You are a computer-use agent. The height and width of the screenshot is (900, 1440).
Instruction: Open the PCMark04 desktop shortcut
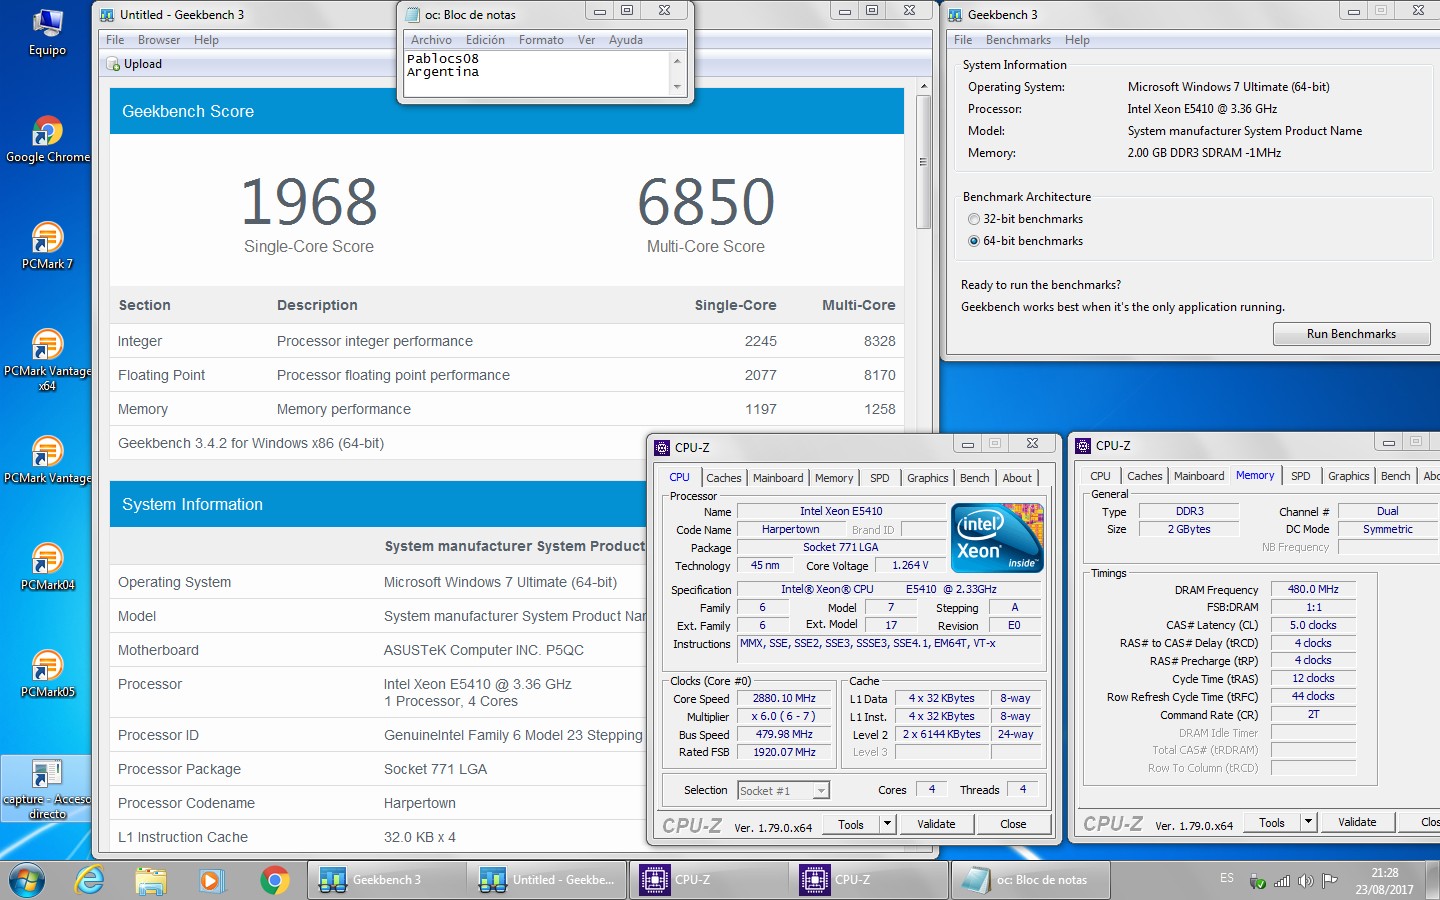(x=47, y=567)
